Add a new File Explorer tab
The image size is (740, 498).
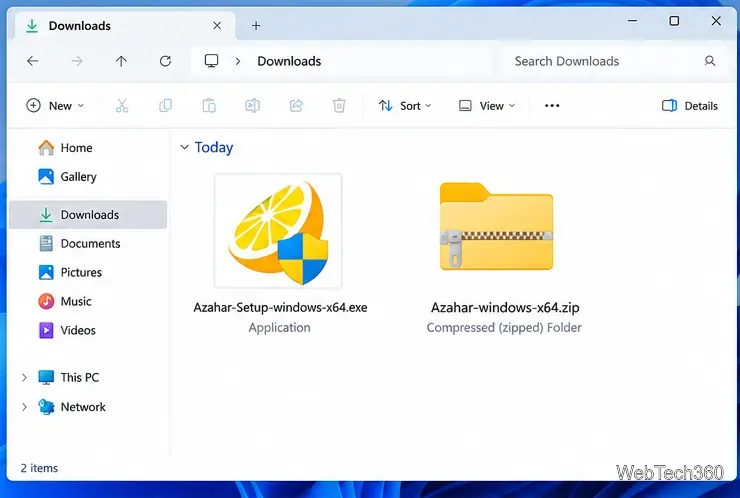pos(256,25)
